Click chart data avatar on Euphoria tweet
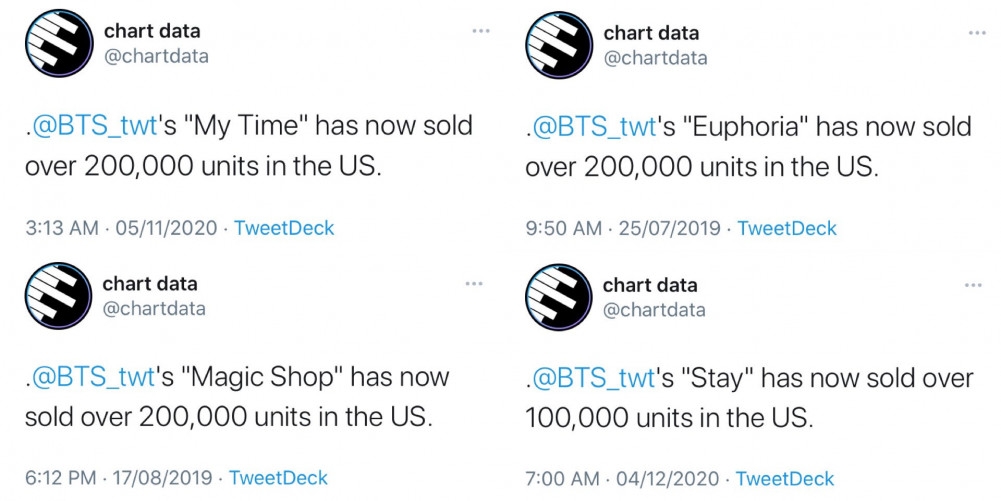This screenshot has width=1001, height=501. 559,45
